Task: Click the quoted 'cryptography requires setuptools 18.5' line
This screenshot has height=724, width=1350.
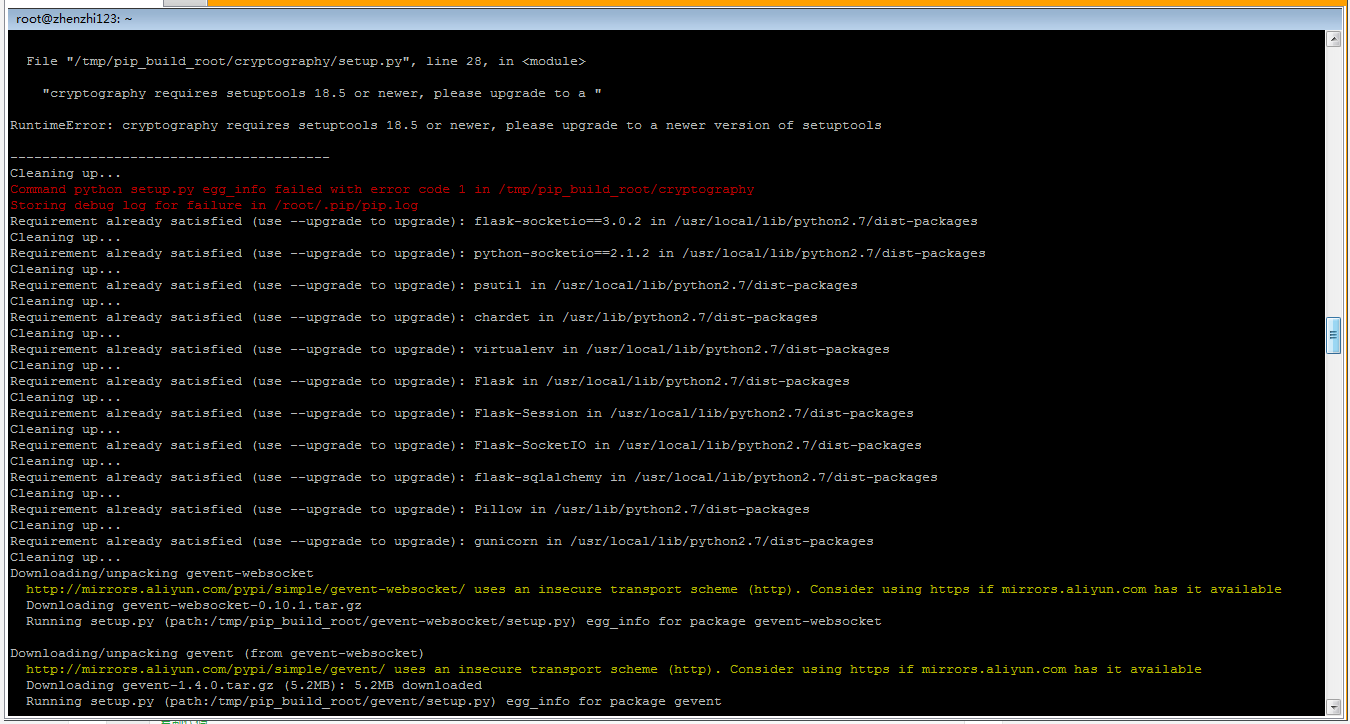Action: point(322,94)
